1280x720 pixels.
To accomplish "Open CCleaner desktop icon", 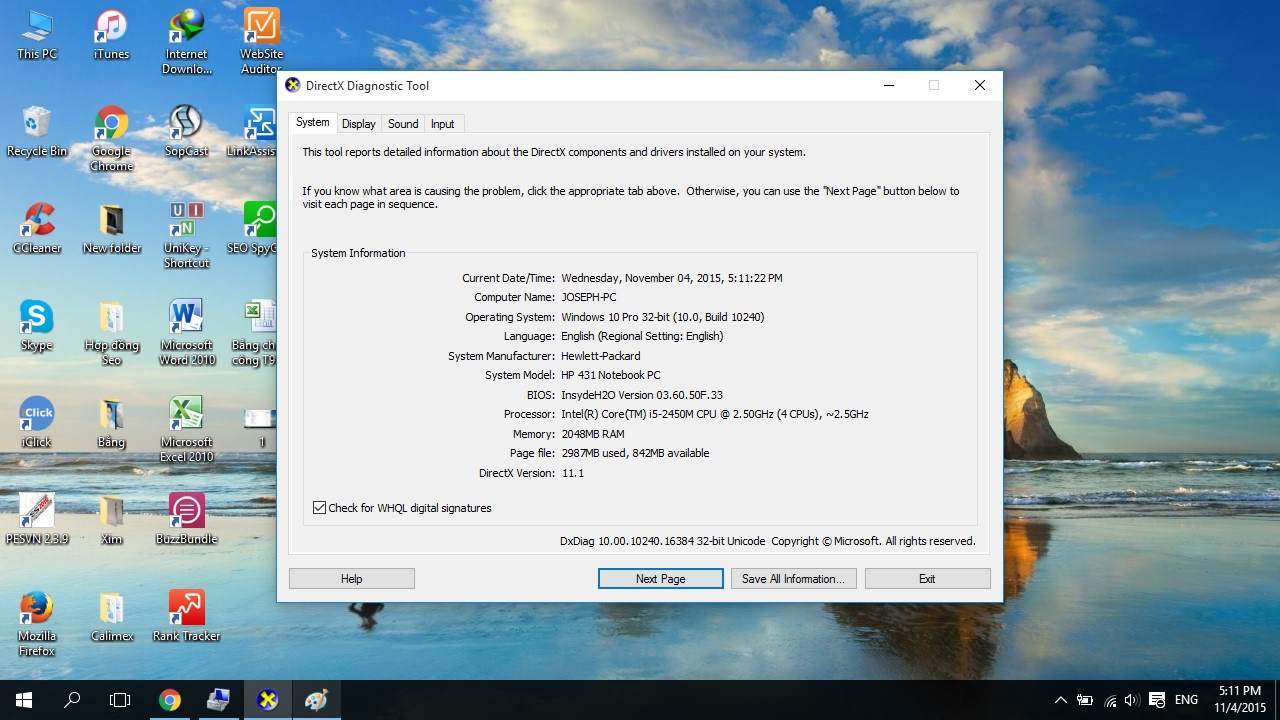I will point(37,228).
